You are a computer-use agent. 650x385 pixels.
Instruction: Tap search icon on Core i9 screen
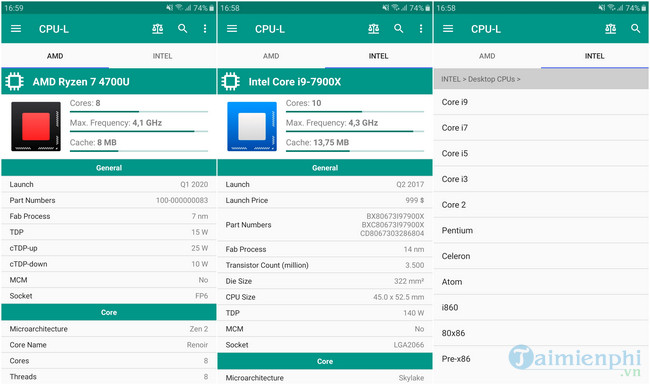pos(398,29)
